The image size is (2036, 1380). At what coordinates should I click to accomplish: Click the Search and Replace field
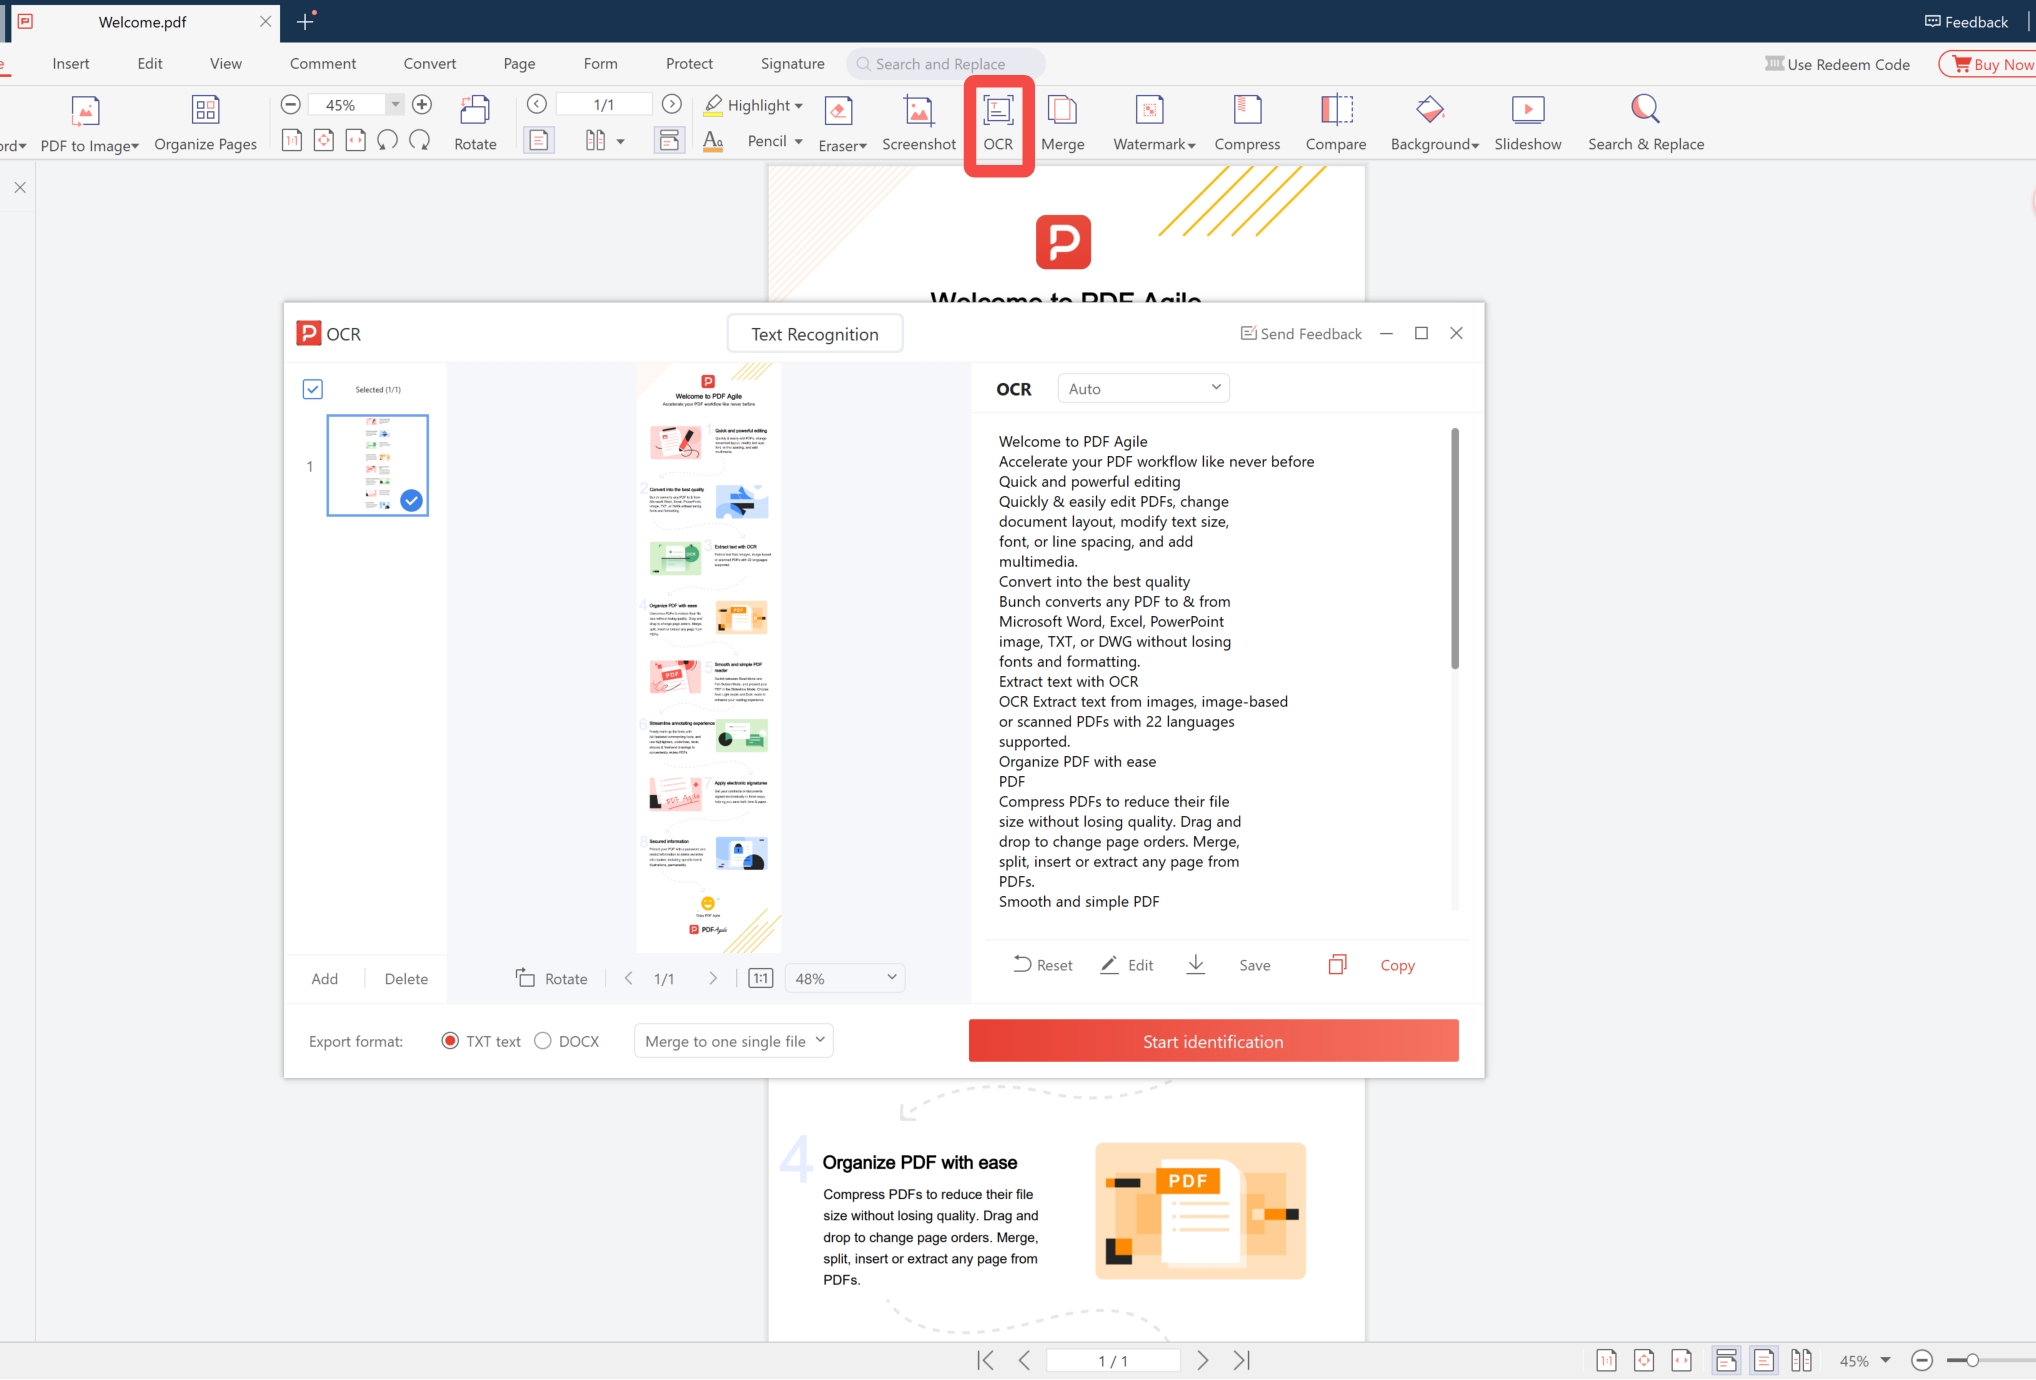point(946,63)
